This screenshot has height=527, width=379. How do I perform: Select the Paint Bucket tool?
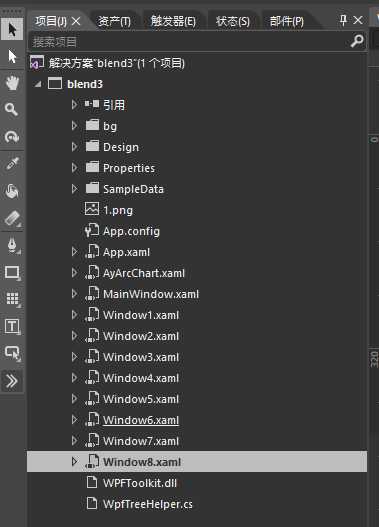pos(12,192)
